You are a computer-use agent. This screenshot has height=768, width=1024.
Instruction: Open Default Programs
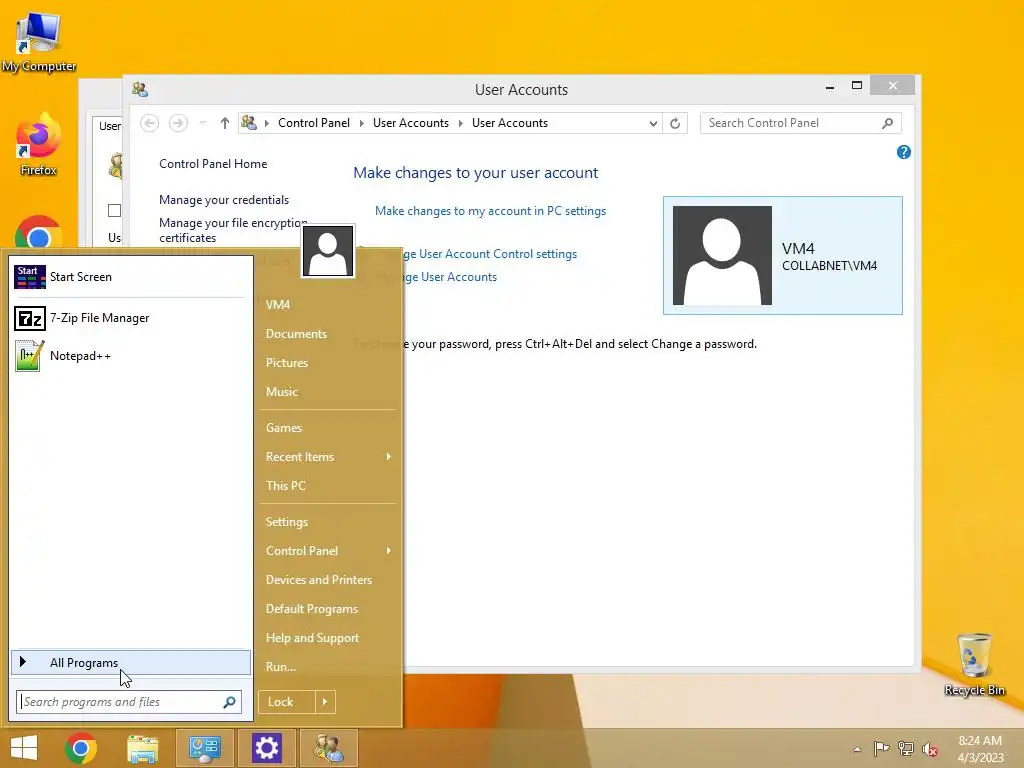coord(312,609)
